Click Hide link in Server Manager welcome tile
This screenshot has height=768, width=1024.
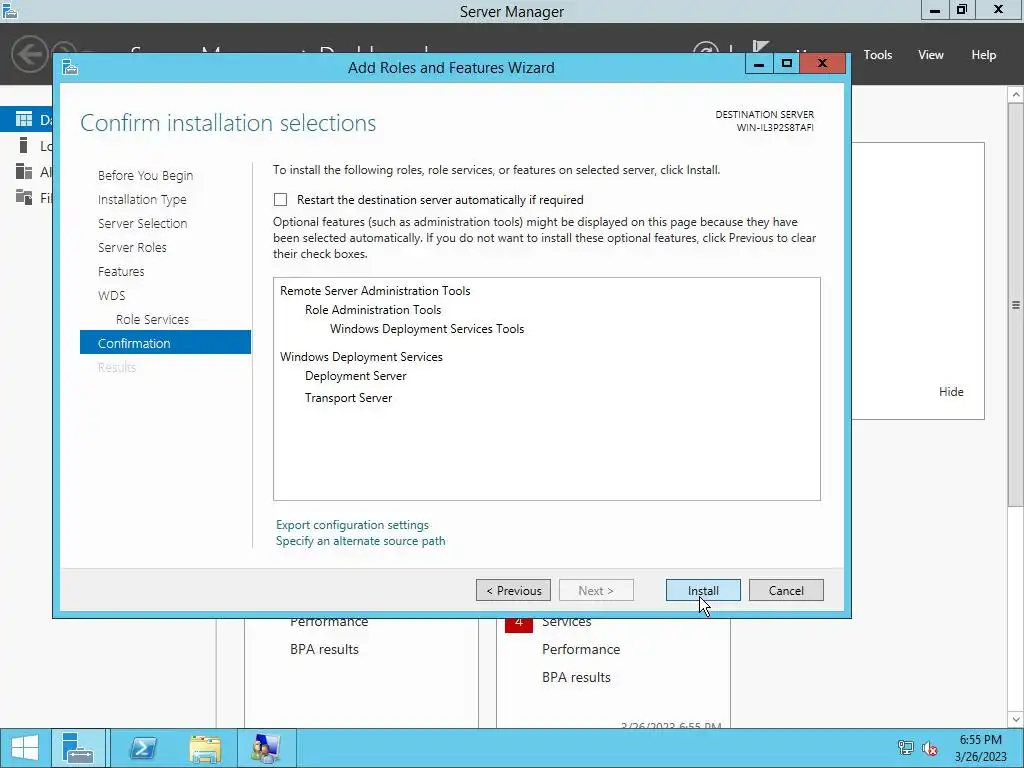click(x=951, y=392)
